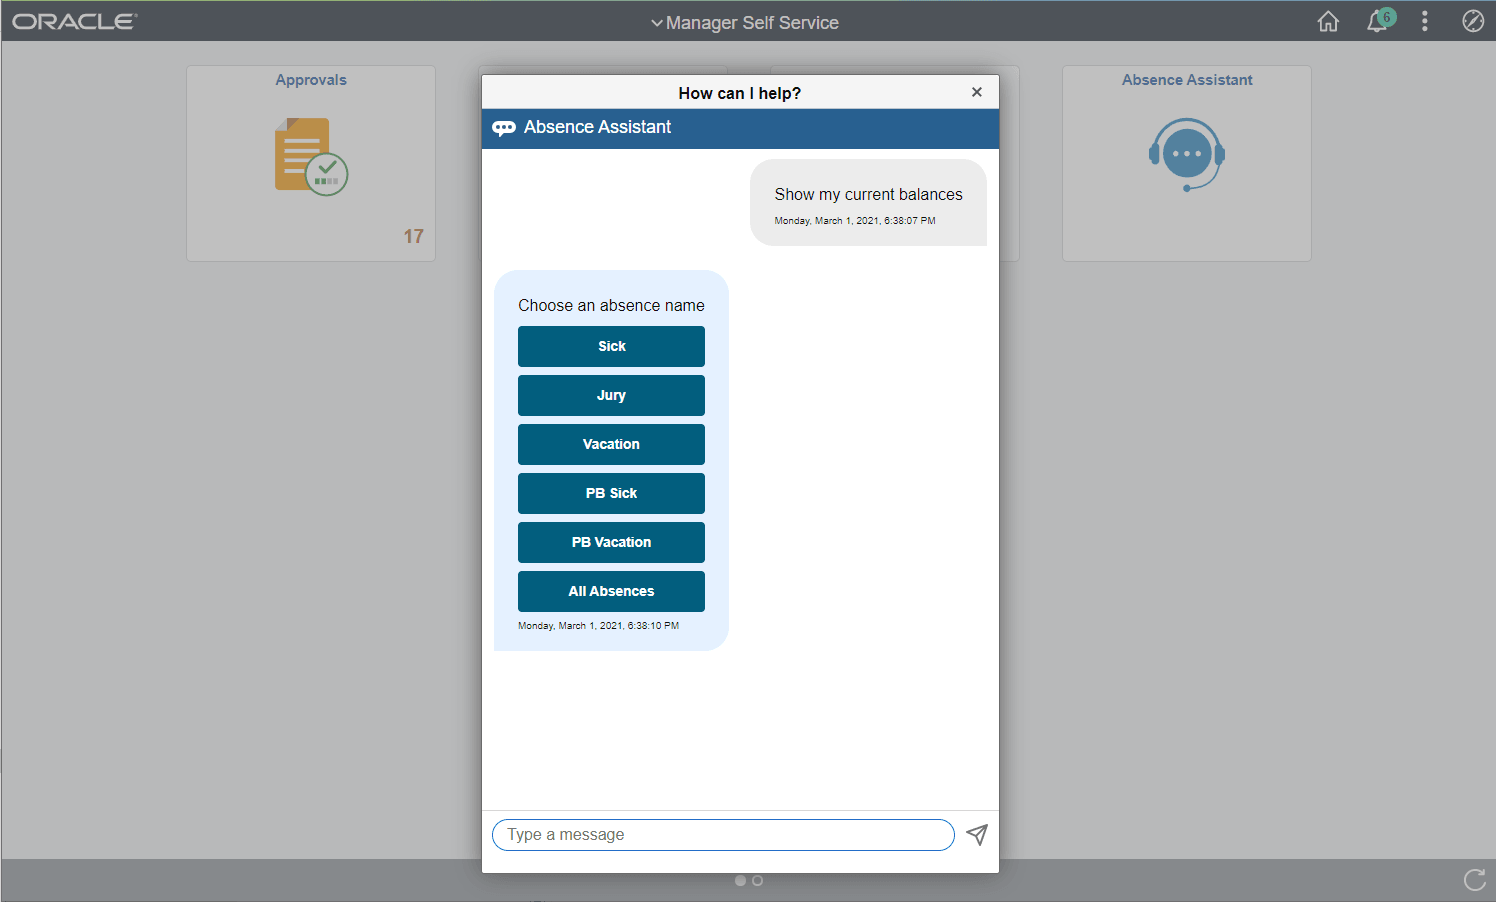
Task: Click the Oracle logo
Action: tap(75, 21)
